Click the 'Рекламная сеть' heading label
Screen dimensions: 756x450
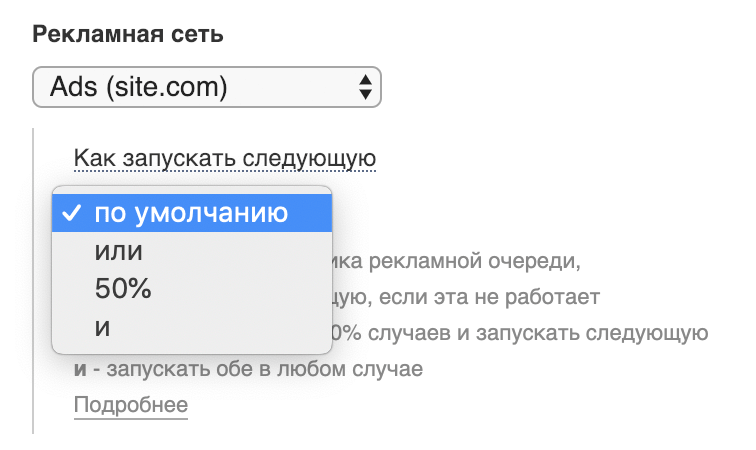tap(128, 35)
